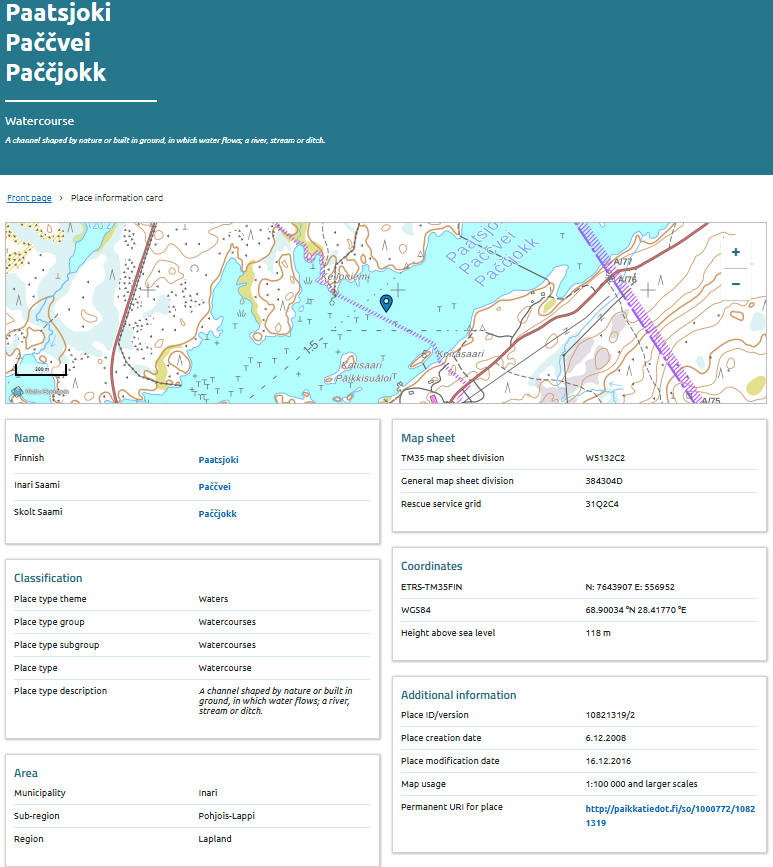Image resolution: width=773 pixels, height=867 pixels.
Task: Click the 'Inari Saami' language label
Action: coord(37,485)
